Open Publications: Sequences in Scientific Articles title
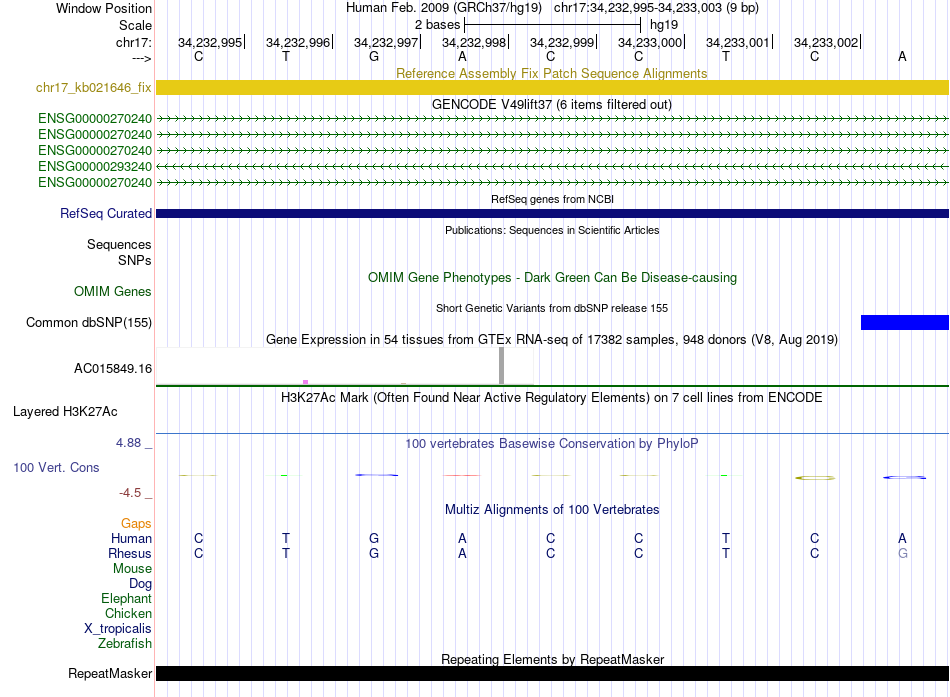Screen dimensions: 950x697 coord(552,230)
